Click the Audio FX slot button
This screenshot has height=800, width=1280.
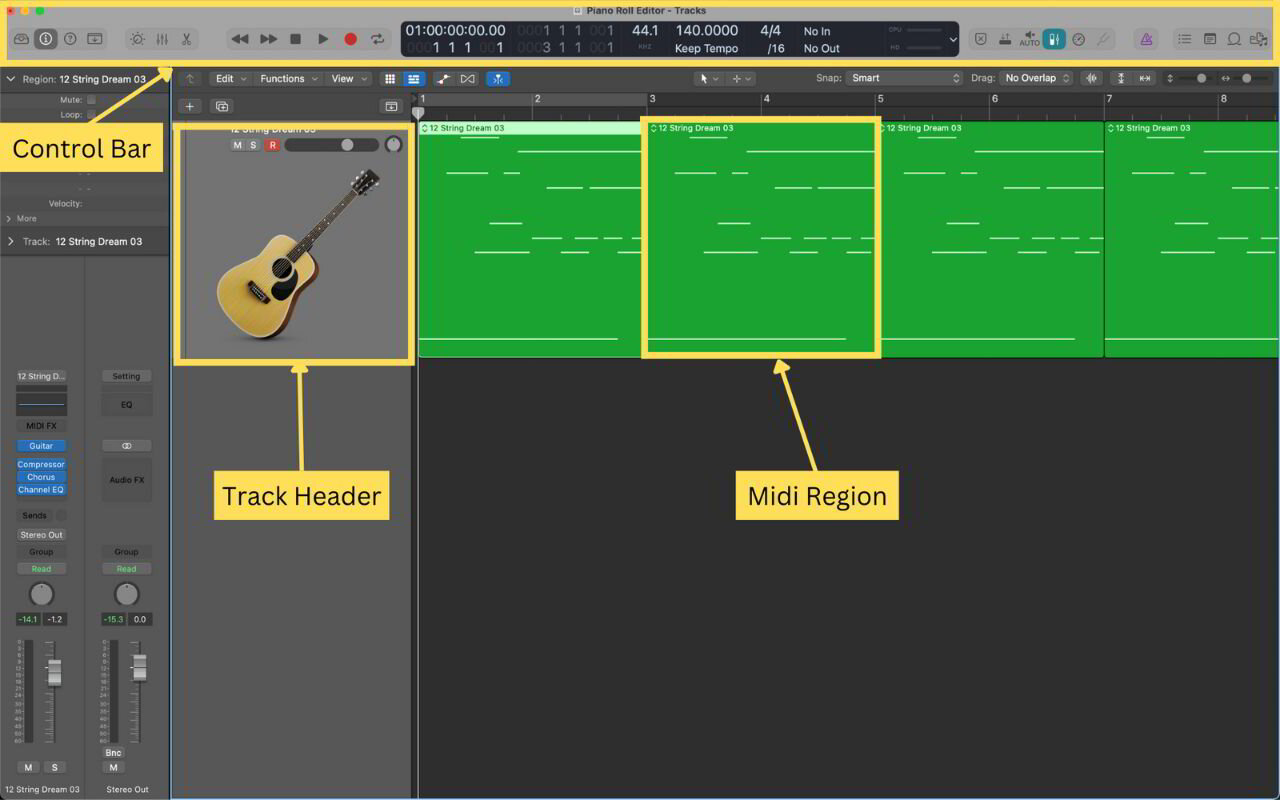point(126,479)
